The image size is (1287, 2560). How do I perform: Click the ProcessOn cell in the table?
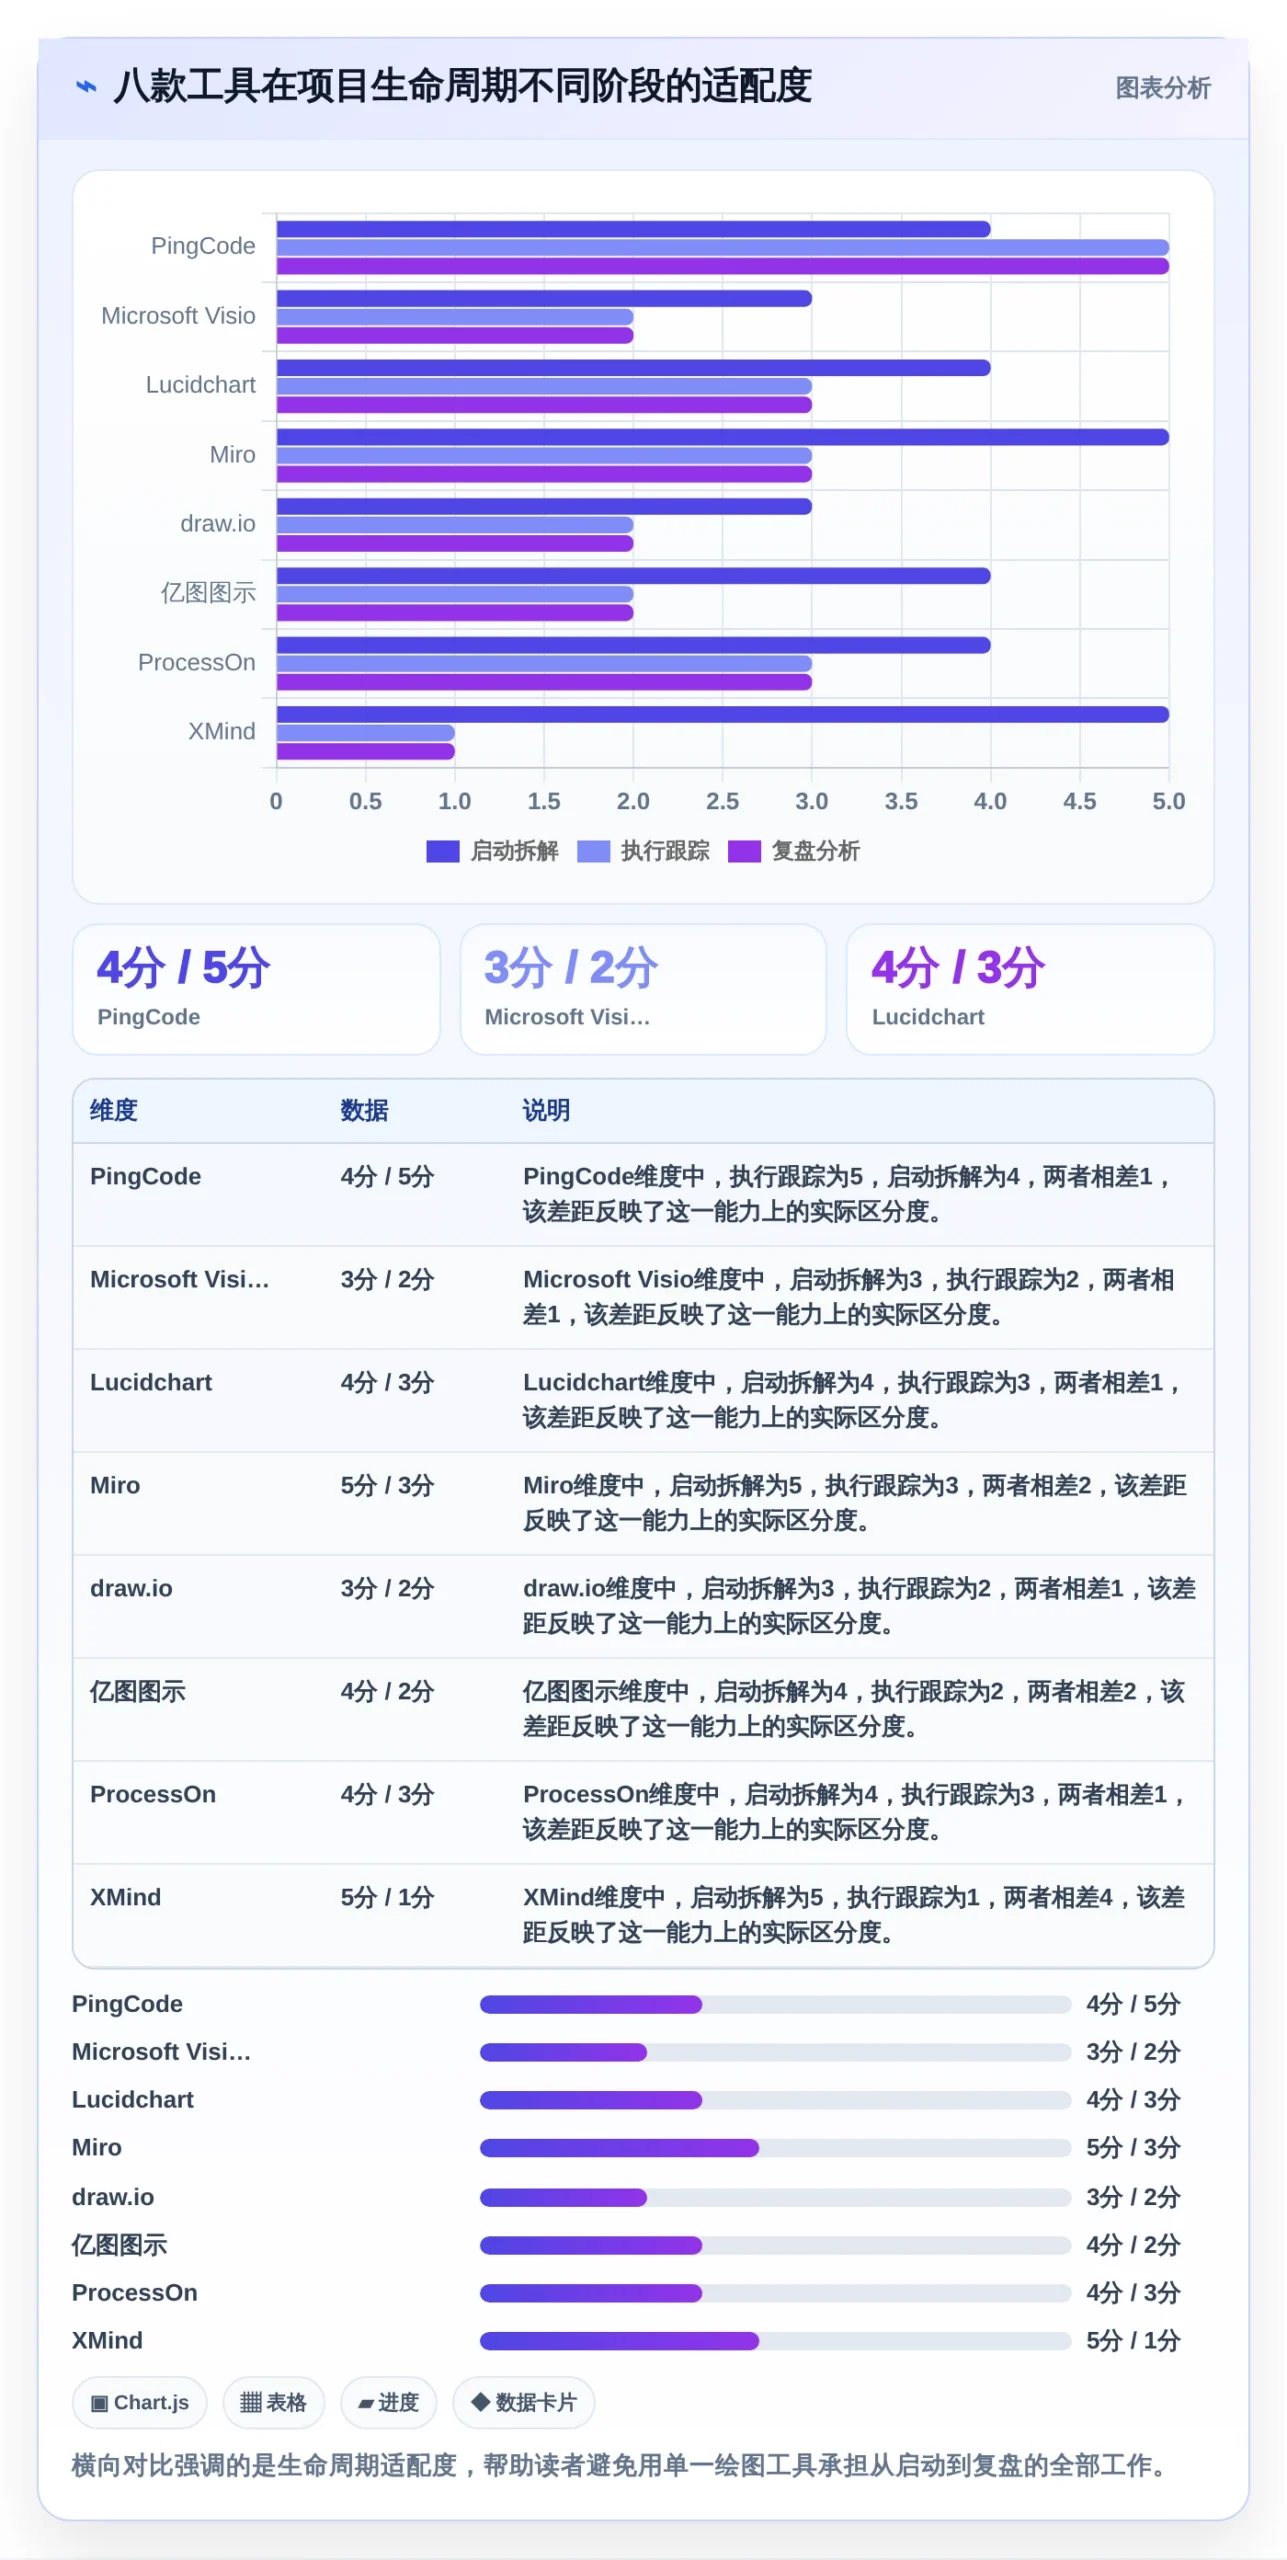(153, 1794)
